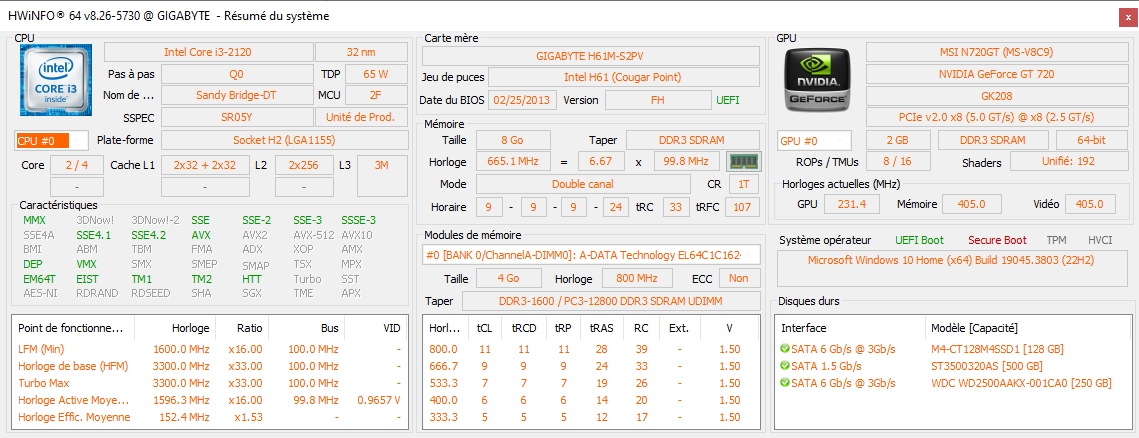Click the tRAS column header

point(603,328)
